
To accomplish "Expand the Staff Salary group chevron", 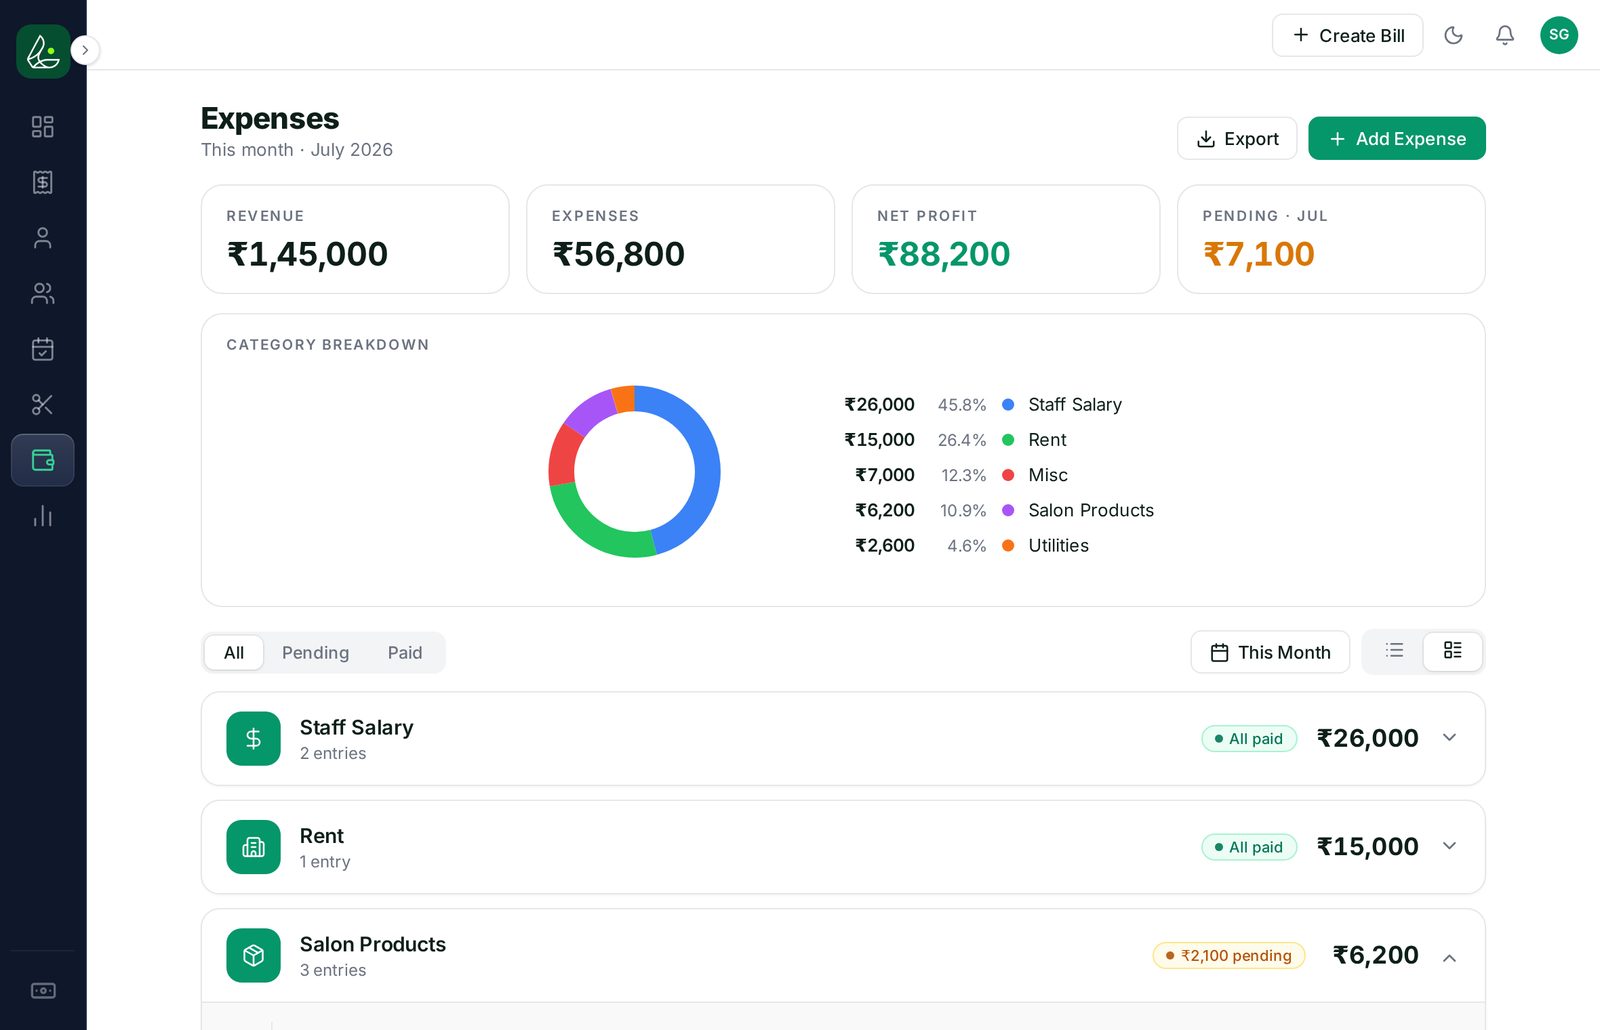I will (1449, 738).
